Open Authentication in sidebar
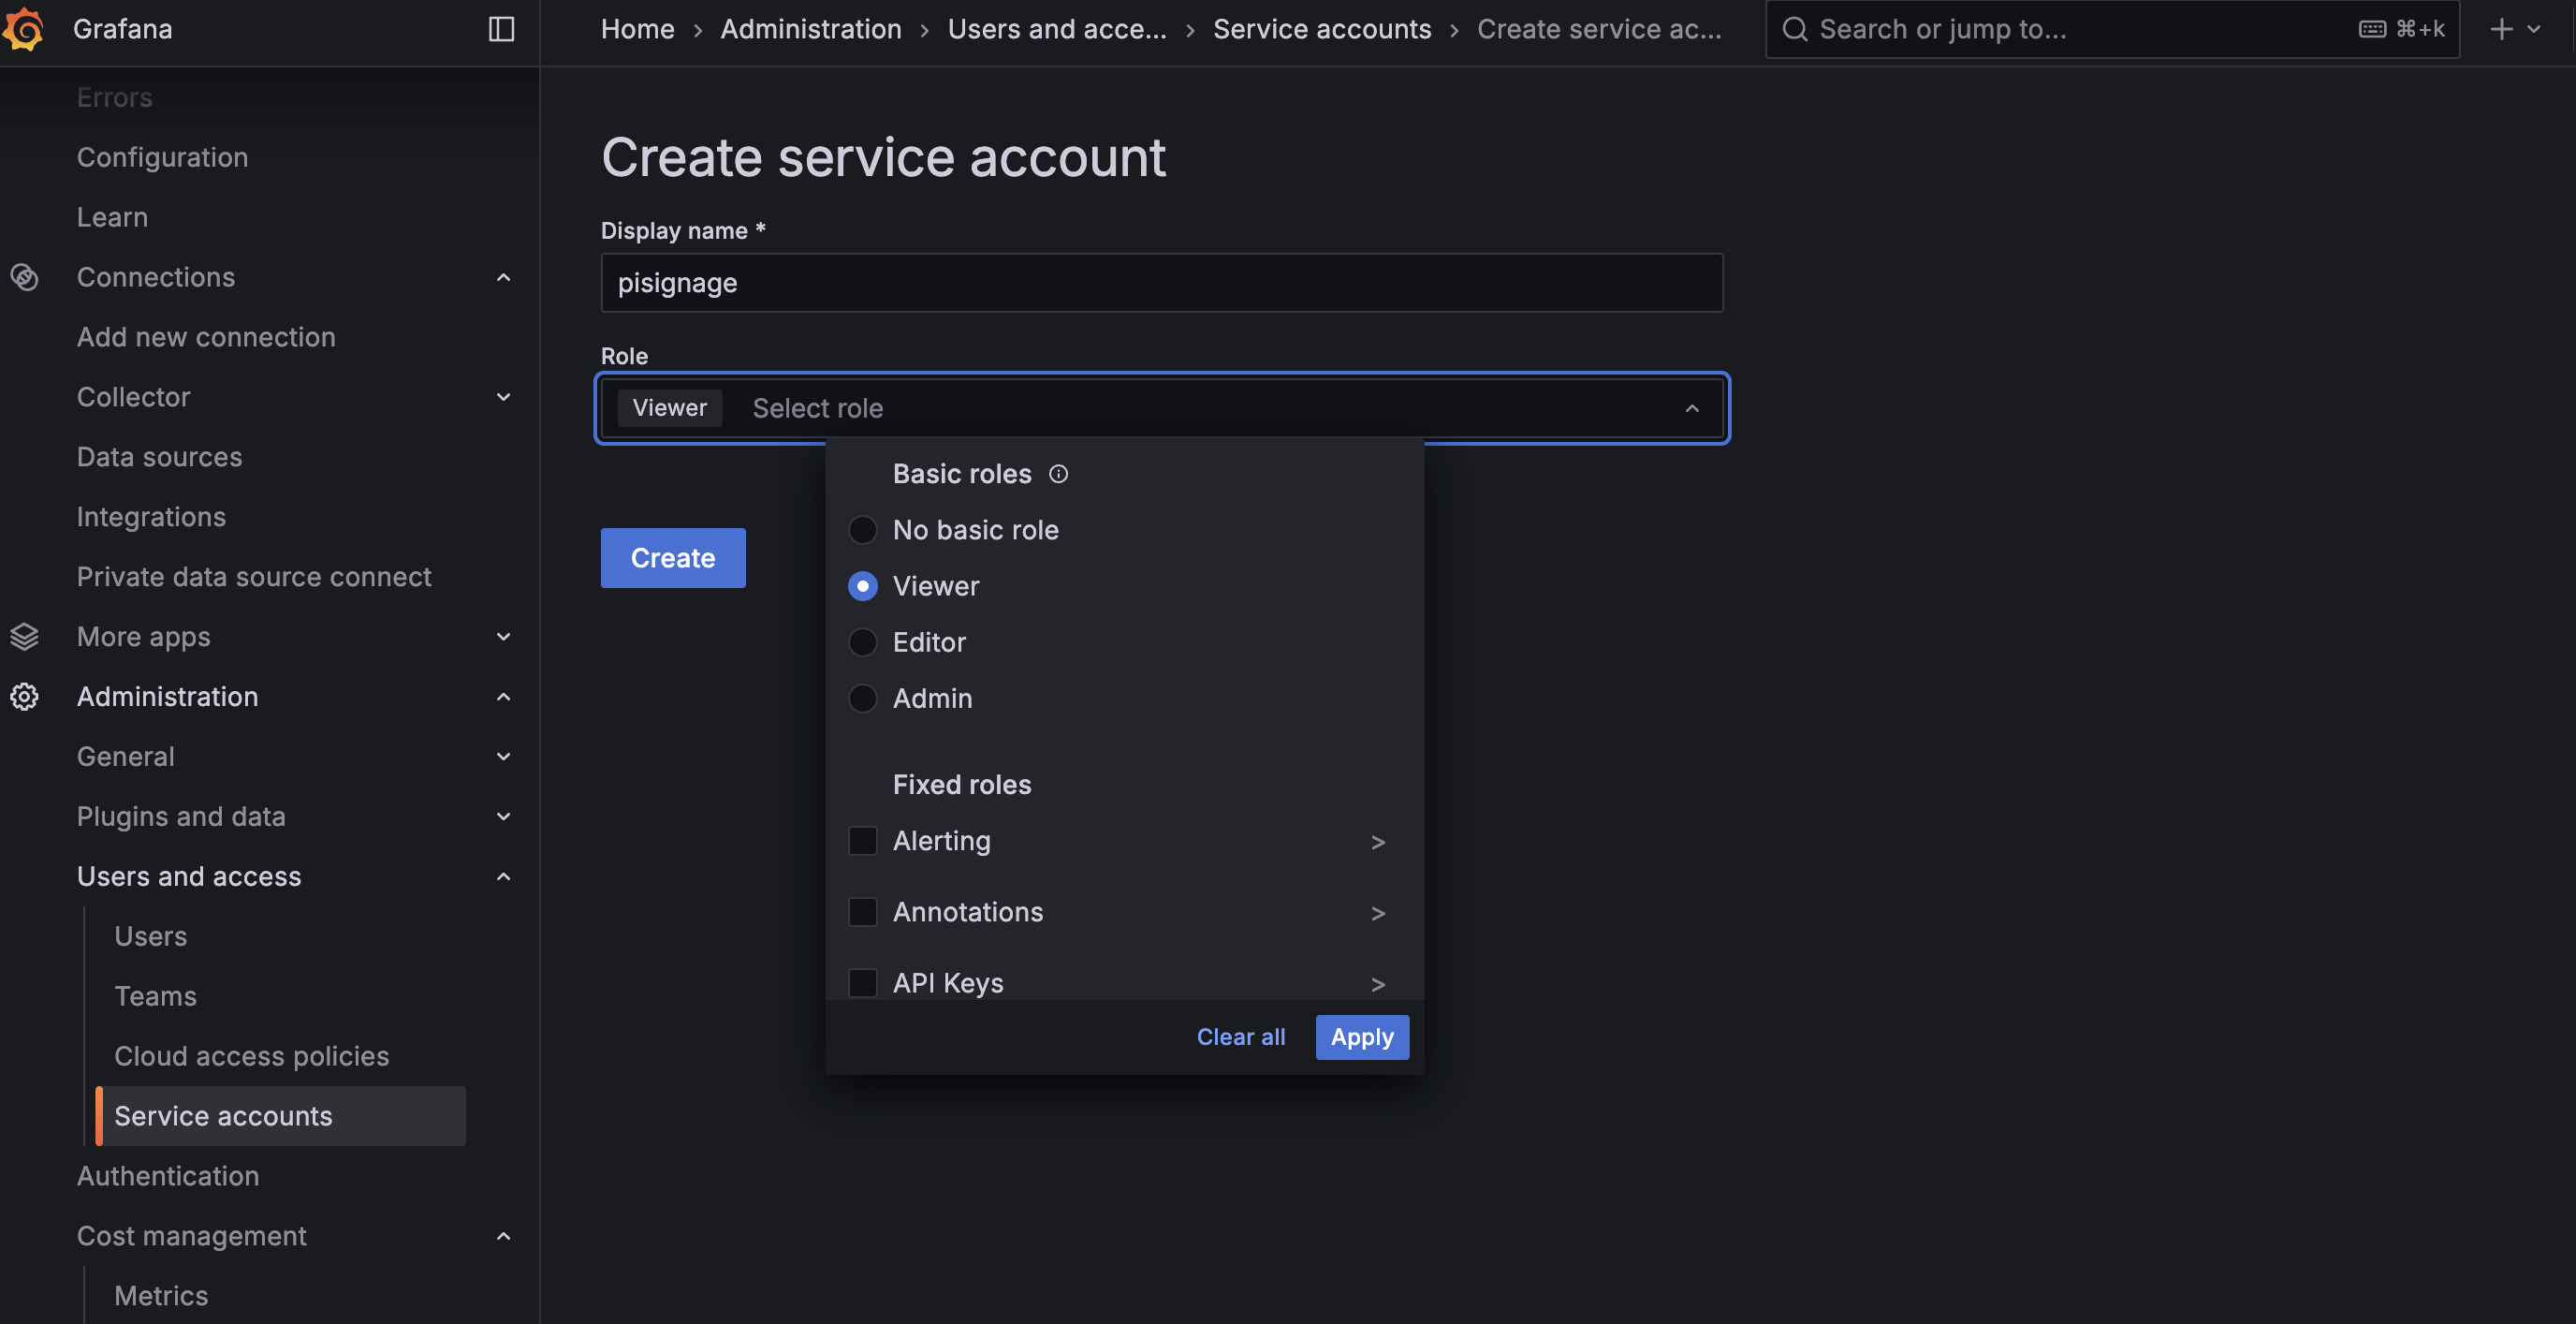Image resolution: width=2576 pixels, height=1324 pixels. click(168, 1177)
